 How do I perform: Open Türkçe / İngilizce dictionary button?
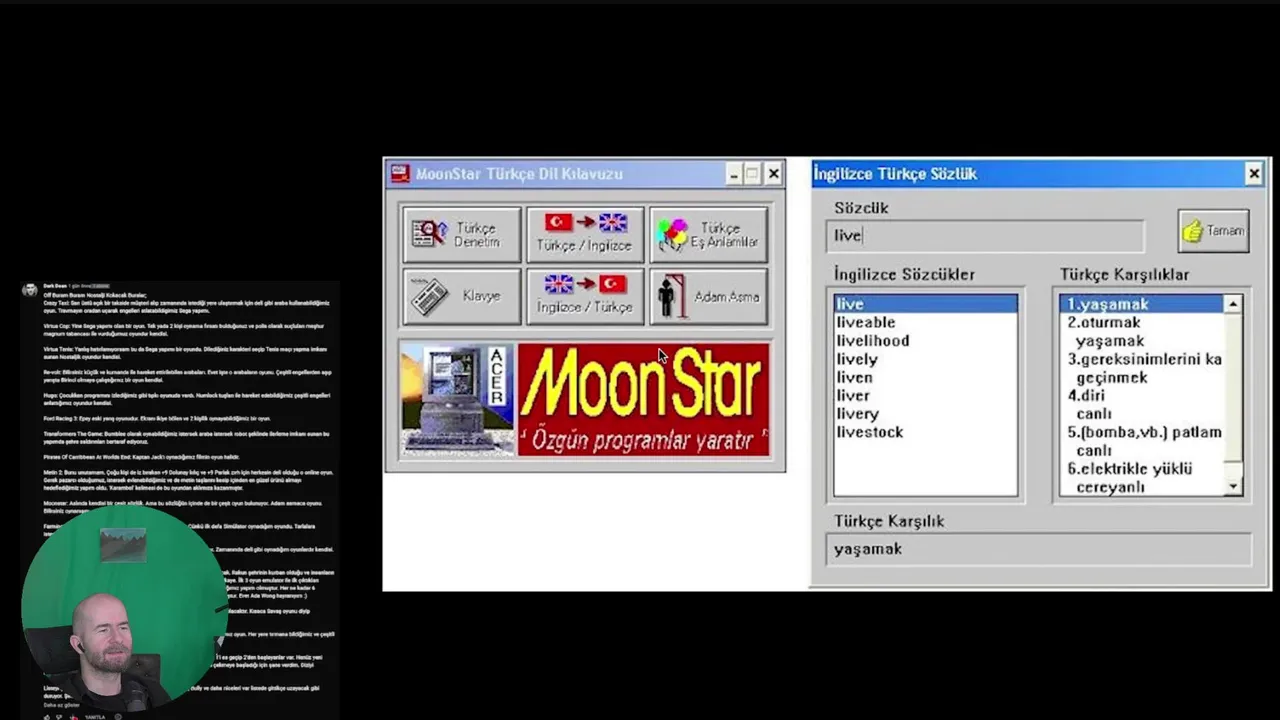[585, 235]
